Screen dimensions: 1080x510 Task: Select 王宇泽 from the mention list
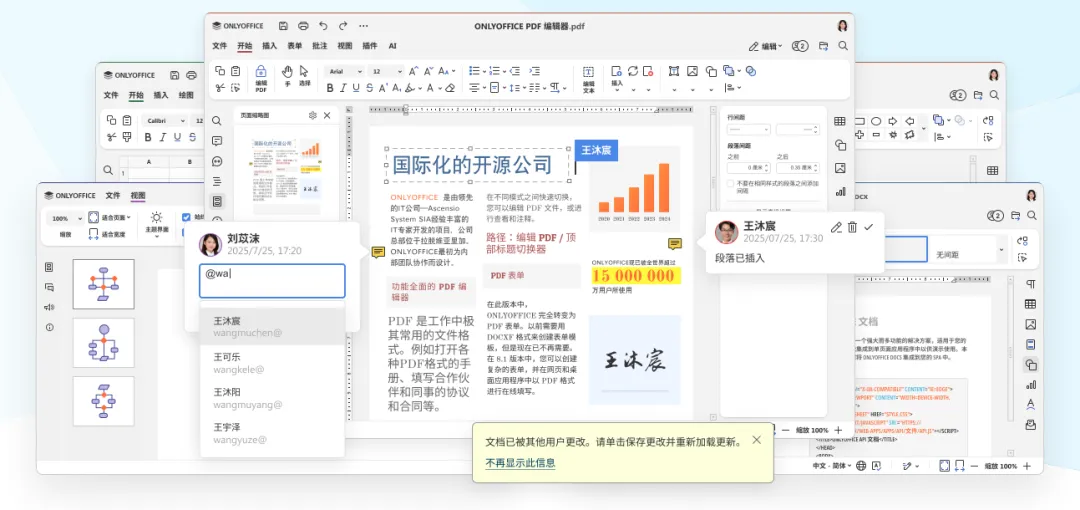[x=272, y=433]
